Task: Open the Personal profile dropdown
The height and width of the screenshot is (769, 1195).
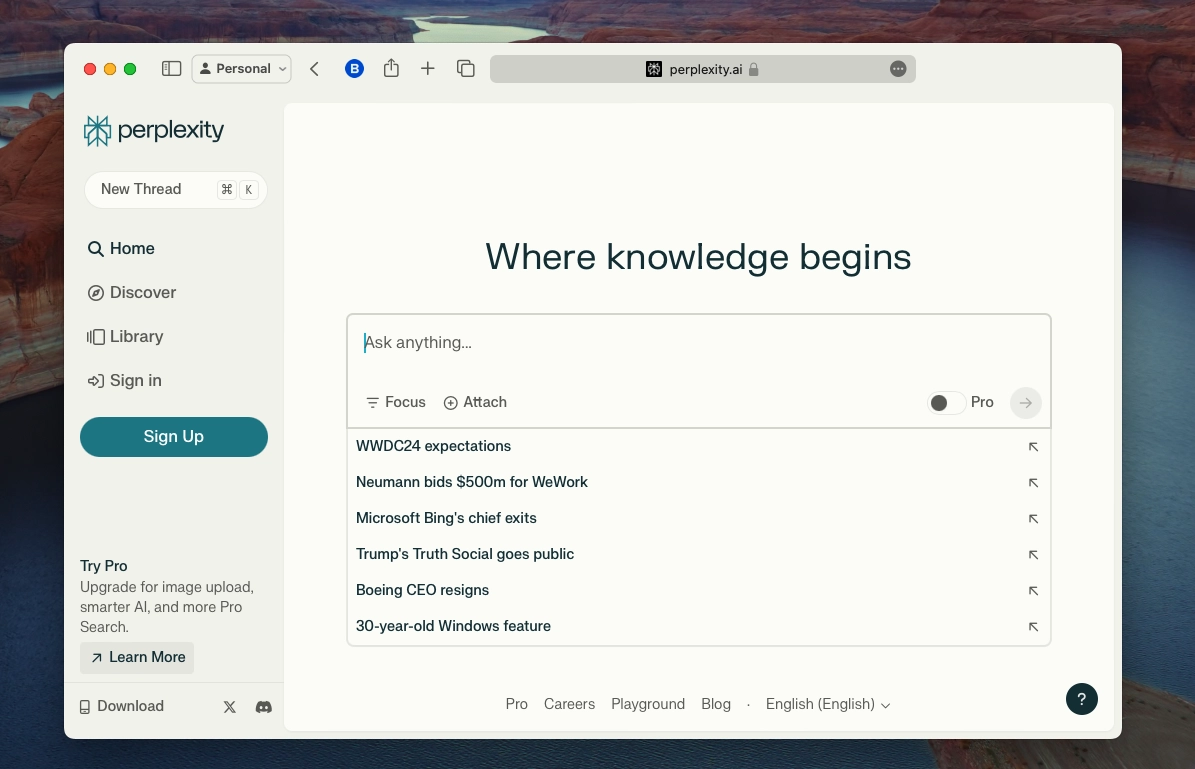Action: click(x=242, y=69)
